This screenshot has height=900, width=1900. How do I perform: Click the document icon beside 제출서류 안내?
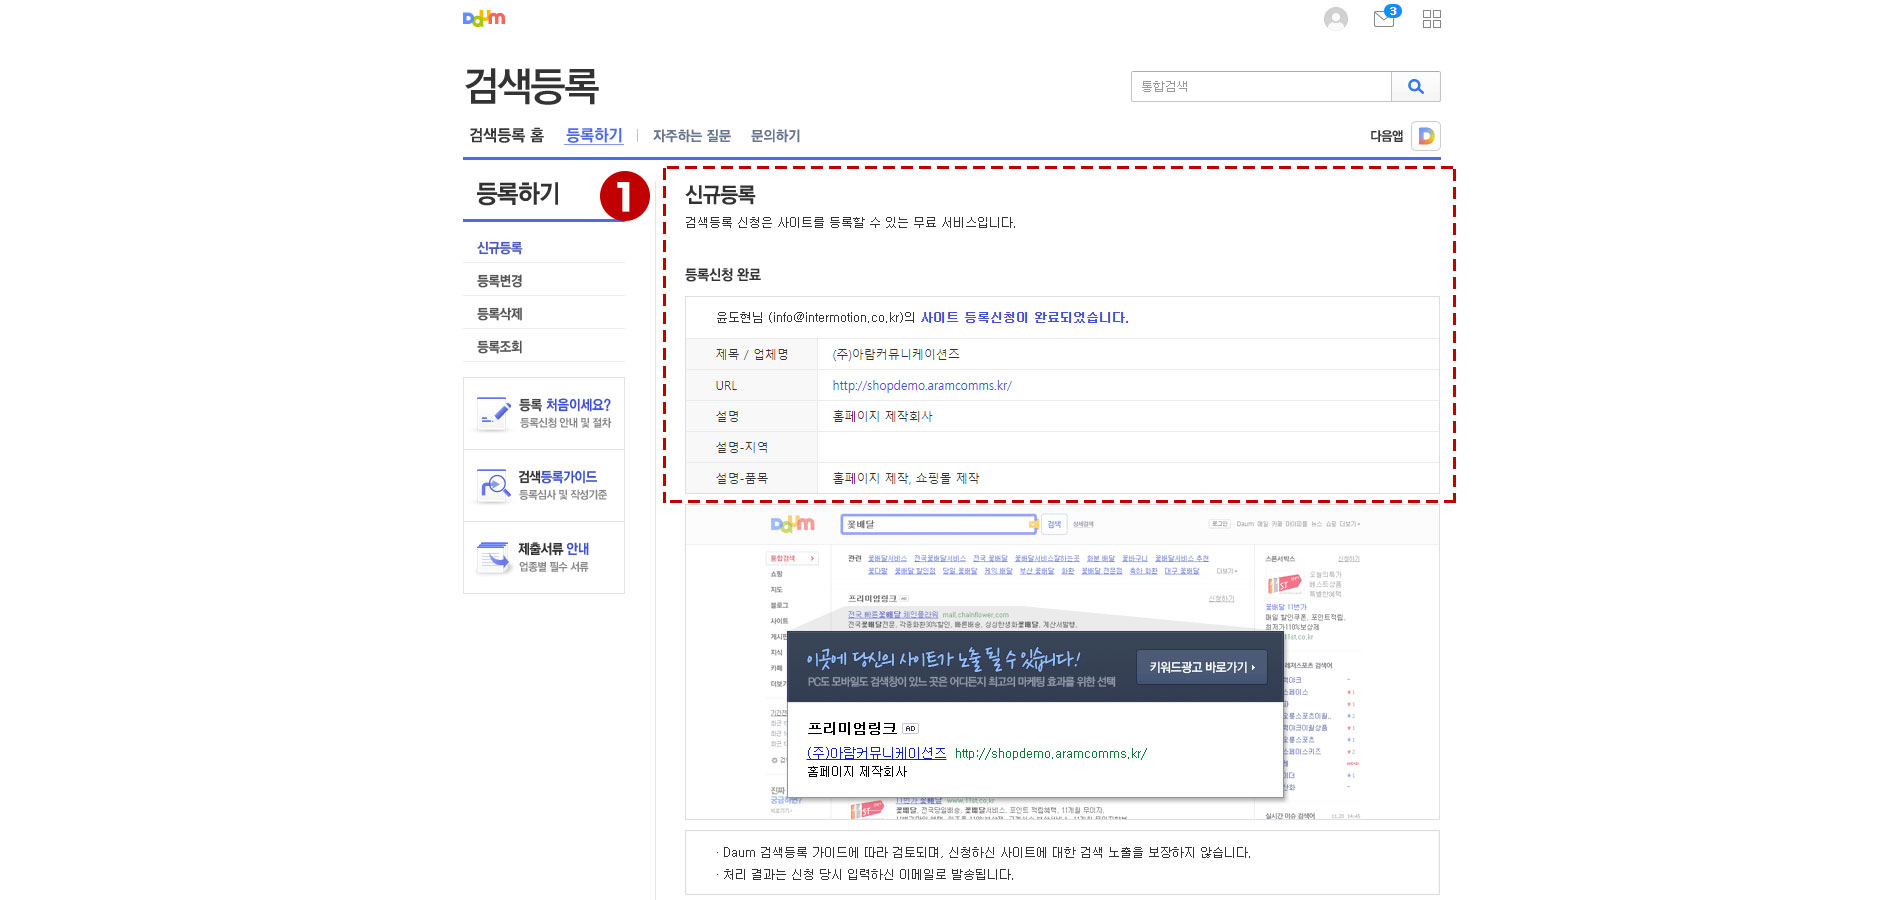click(494, 557)
